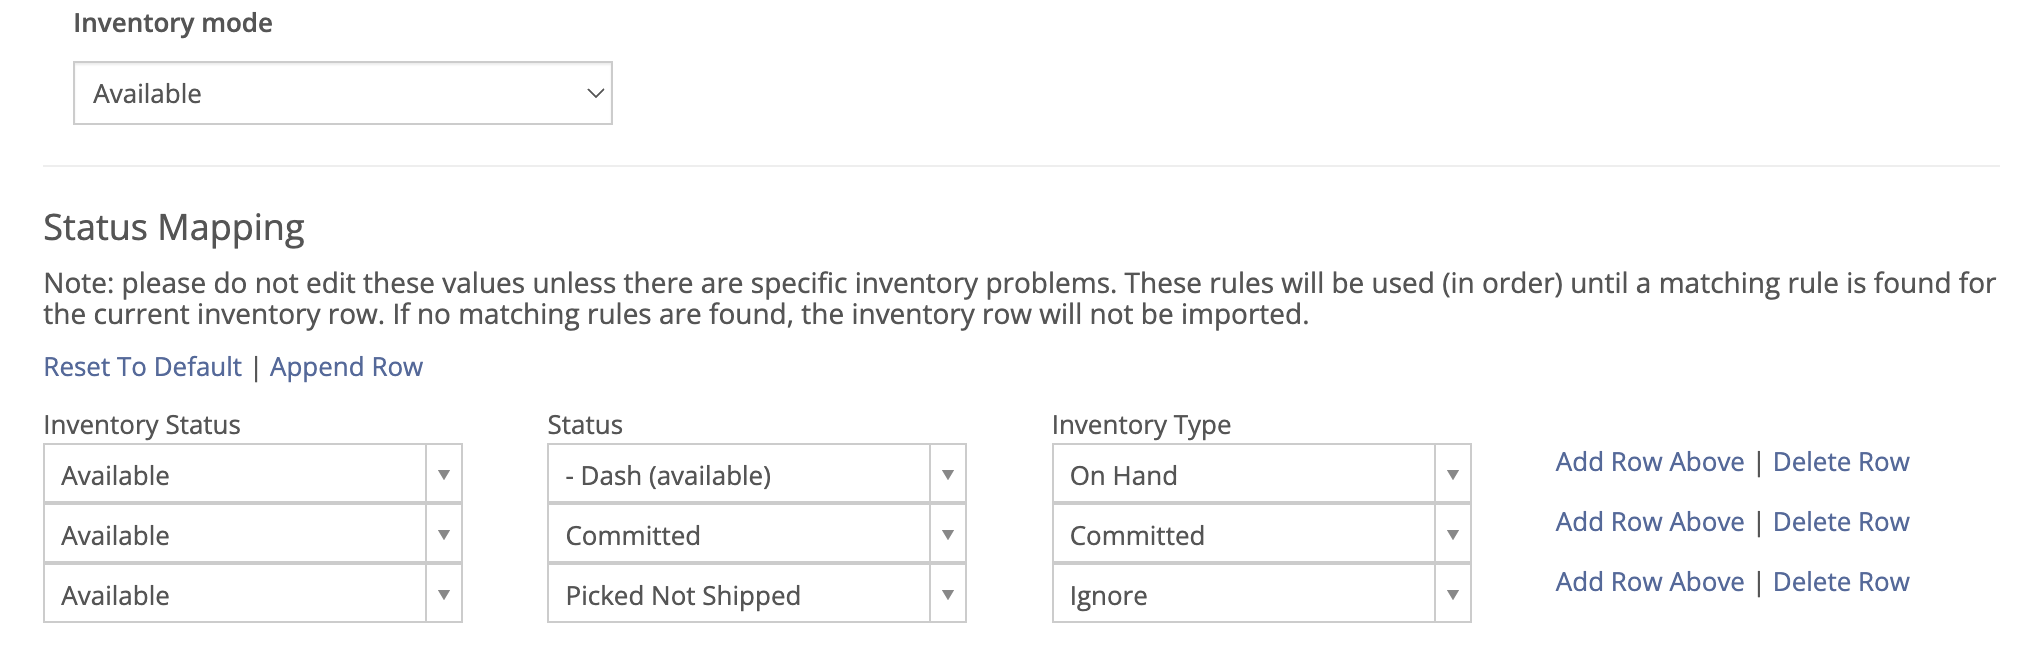This screenshot has height=670, width=2028.
Task: Click Append Row link
Action: point(346,367)
